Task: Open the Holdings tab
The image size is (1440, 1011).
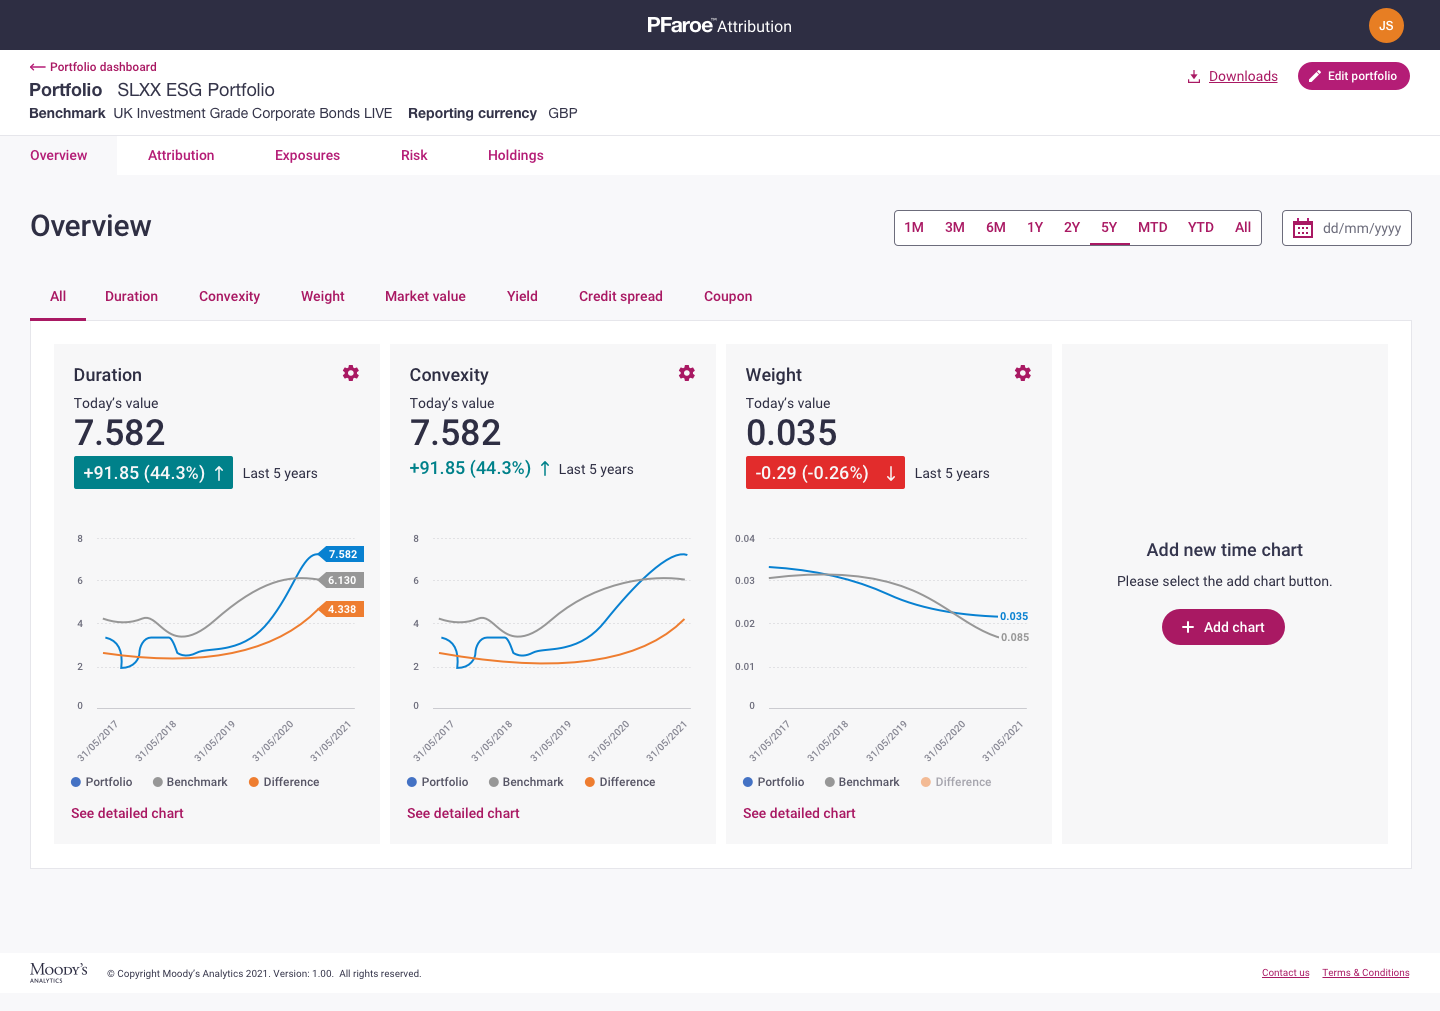Action: (x=516, y=155)
